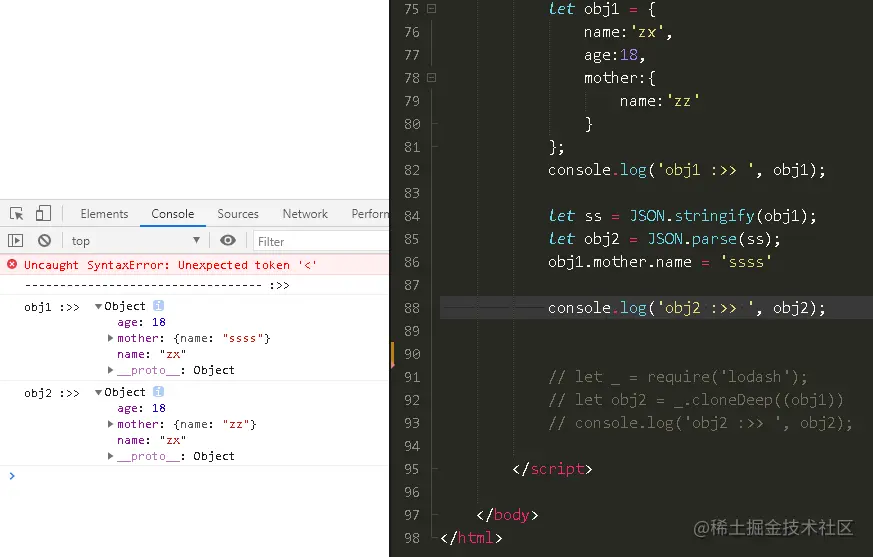Open the Elements tab

(x=104, y=214)
